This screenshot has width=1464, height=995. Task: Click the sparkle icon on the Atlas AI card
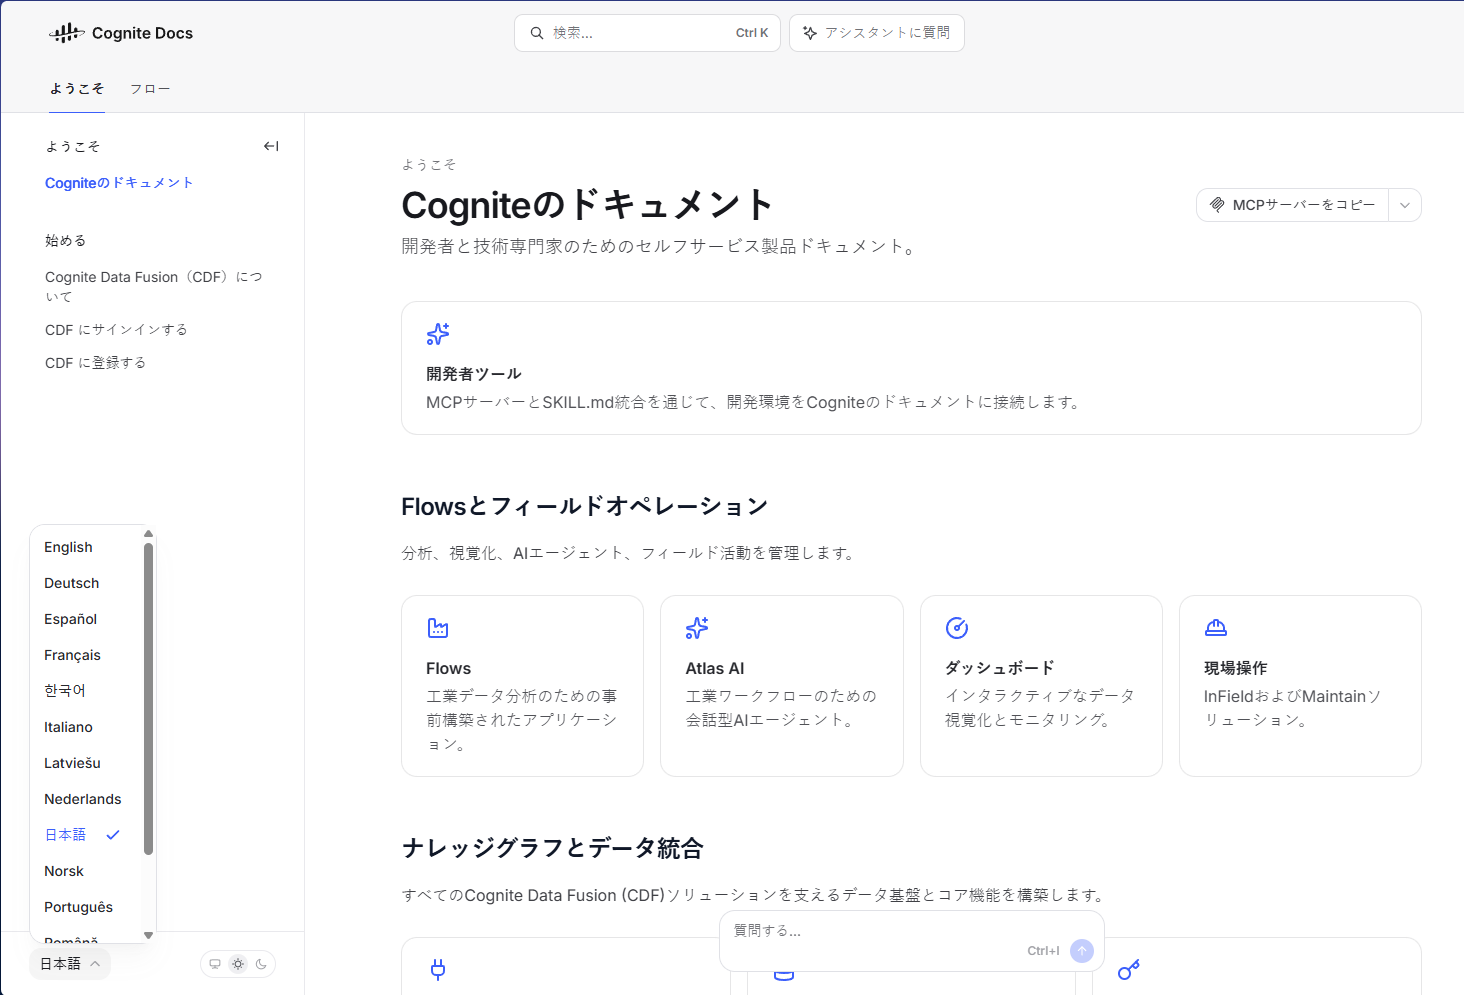coord(697,628)
